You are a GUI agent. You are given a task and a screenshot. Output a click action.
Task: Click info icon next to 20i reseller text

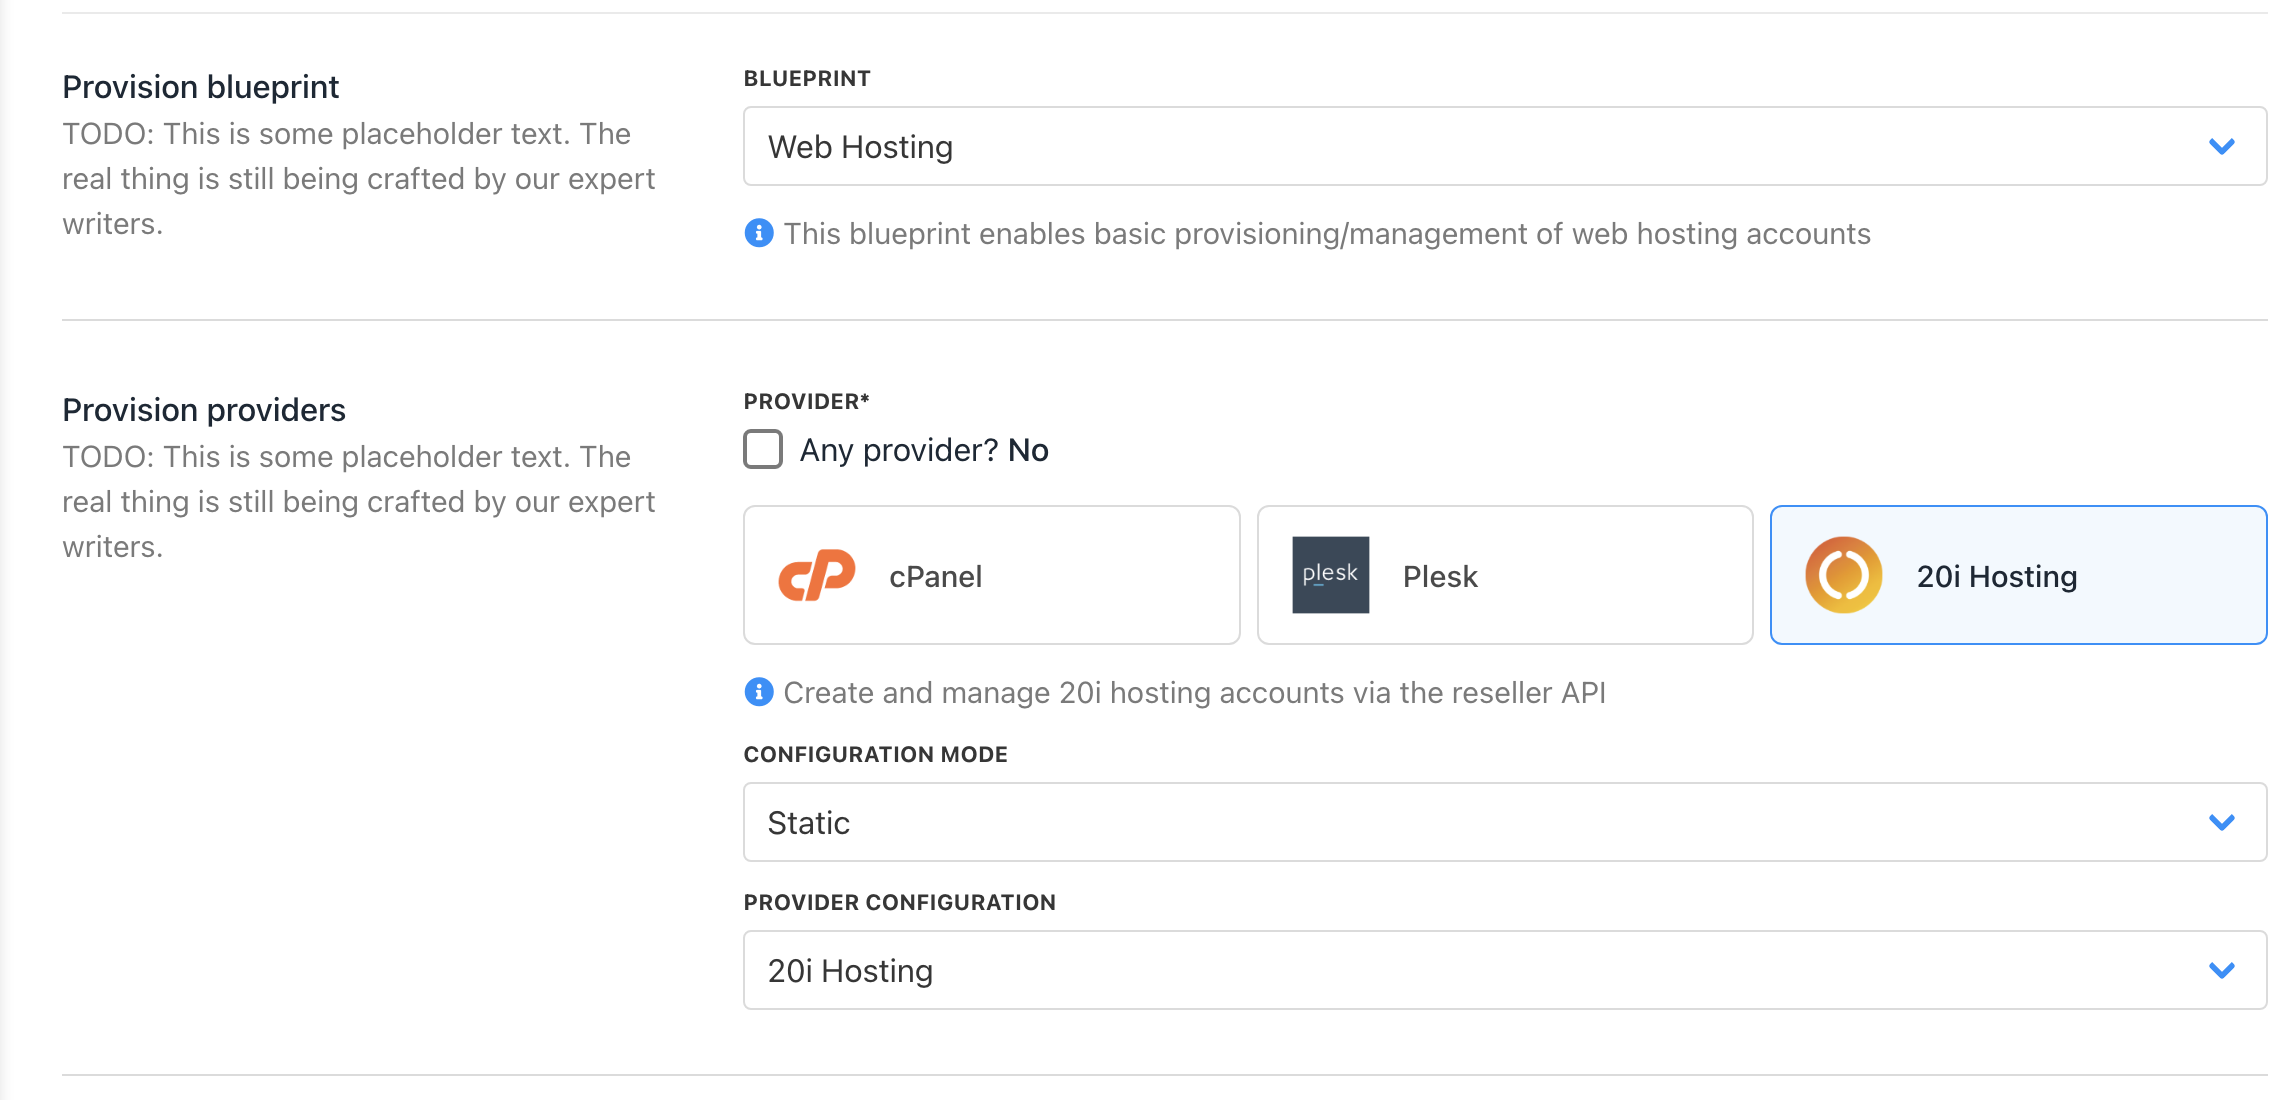pyautogui.click(x=759, y=692)
